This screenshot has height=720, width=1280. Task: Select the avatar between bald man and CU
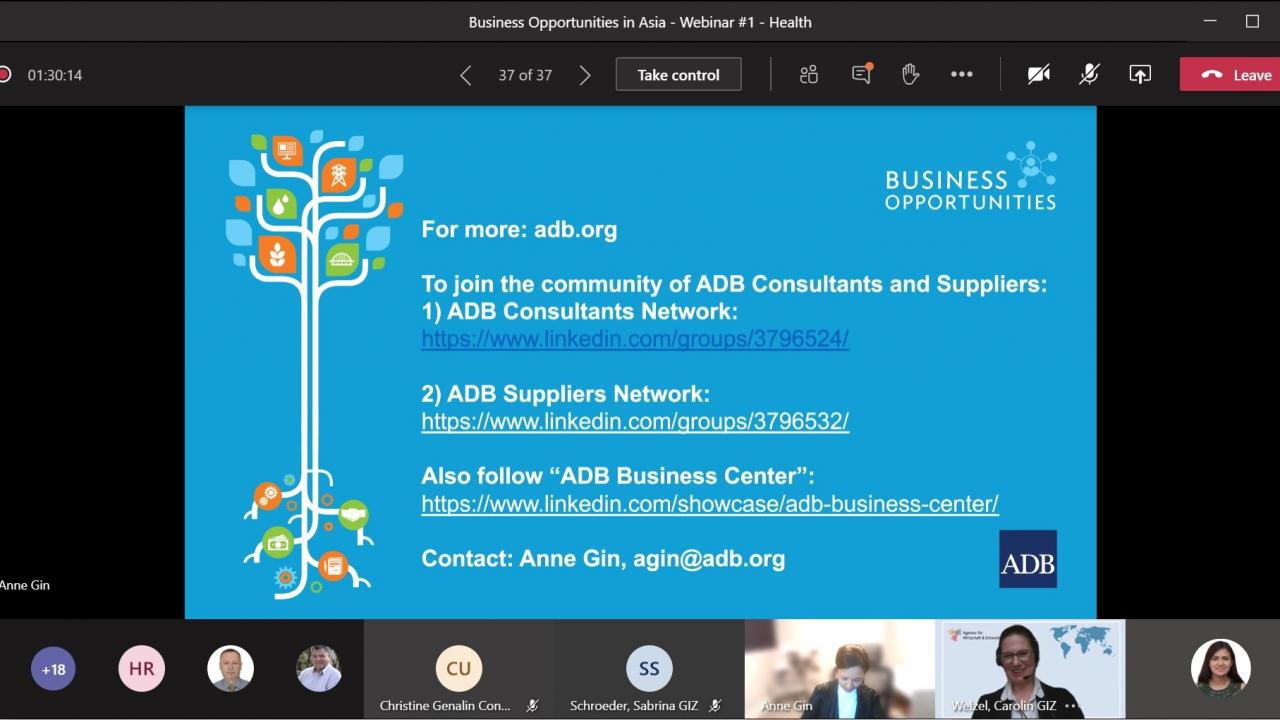[x=319, y=669]
